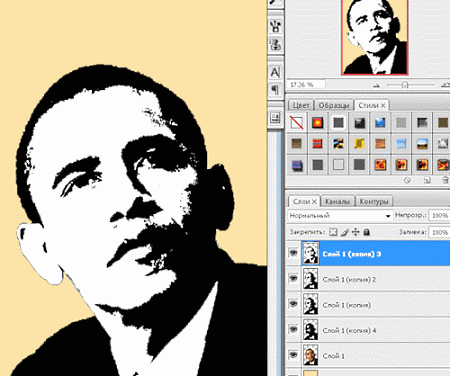Viewport: 450px width, 376px height.
Task: Switch to the Каналы tab
Action: pyautogui.click(x=337, y=202)
